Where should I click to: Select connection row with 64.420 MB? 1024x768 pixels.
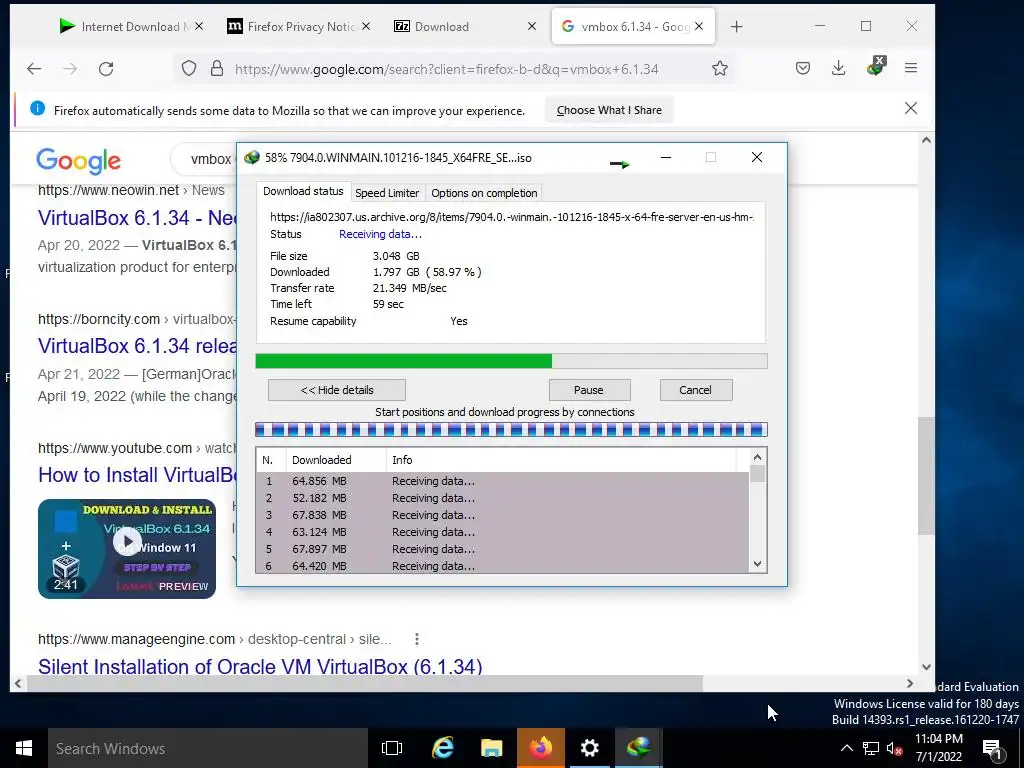(x=503, y=566)
